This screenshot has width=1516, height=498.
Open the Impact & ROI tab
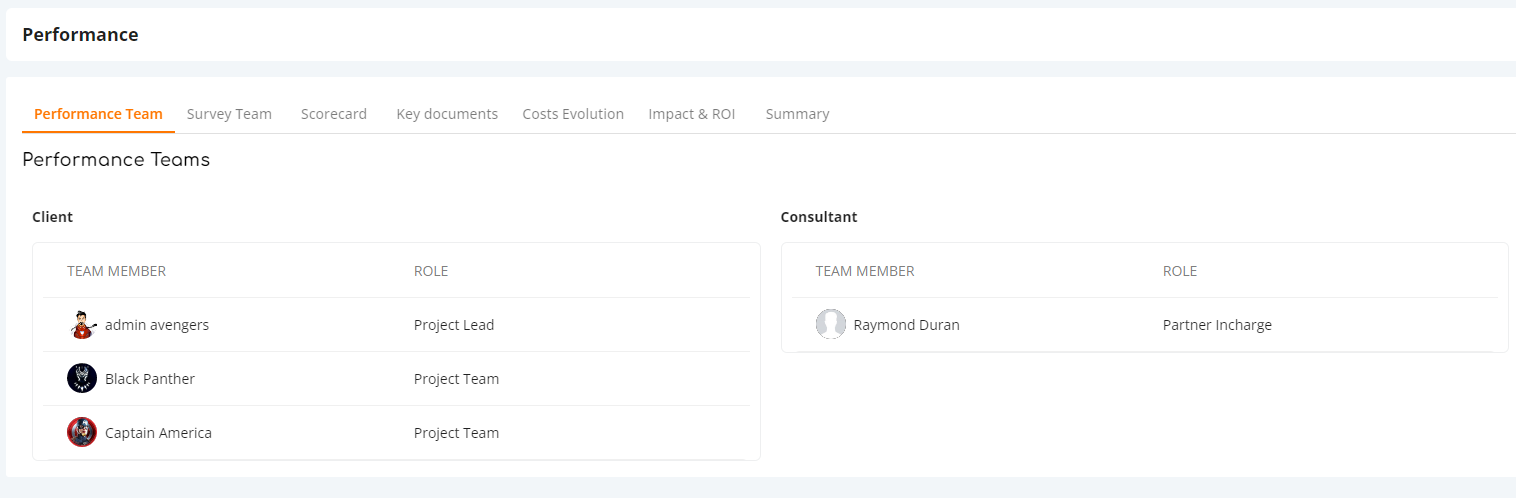point(692,114)
